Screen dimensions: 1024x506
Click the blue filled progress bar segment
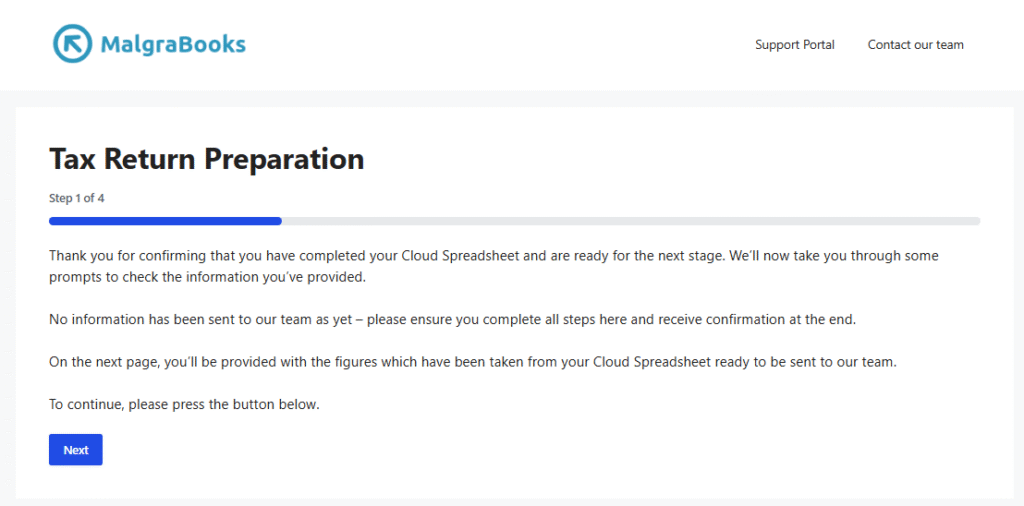(x=165, y=221)
